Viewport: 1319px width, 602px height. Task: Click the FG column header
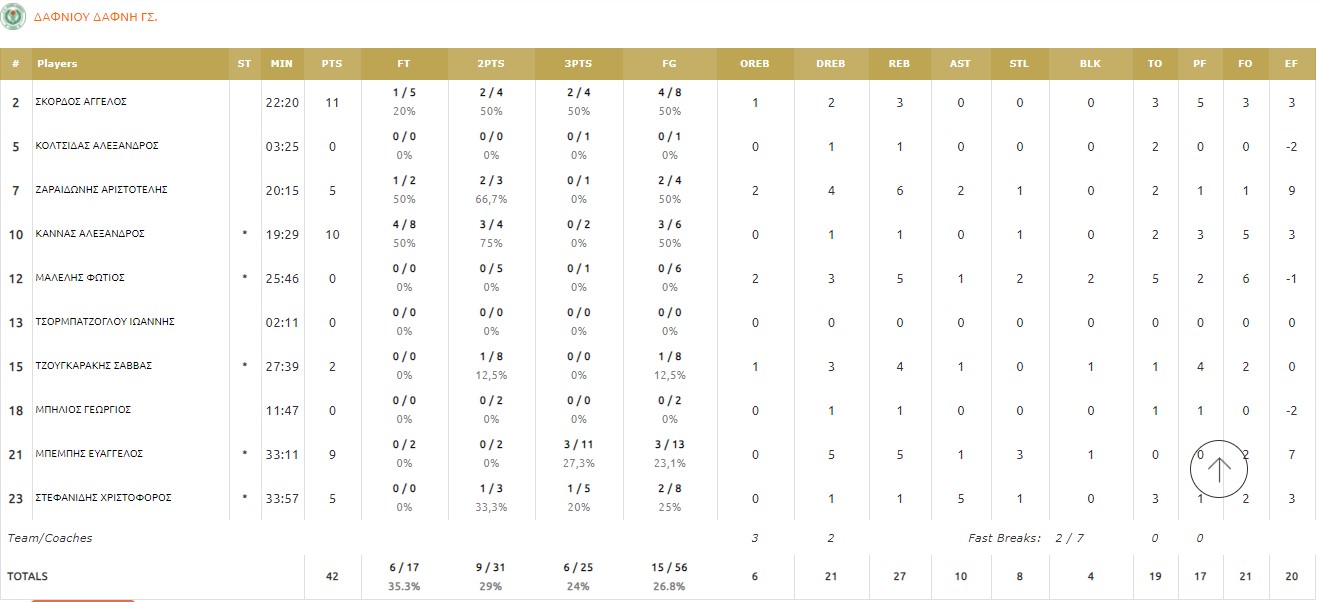click(669, 64)
